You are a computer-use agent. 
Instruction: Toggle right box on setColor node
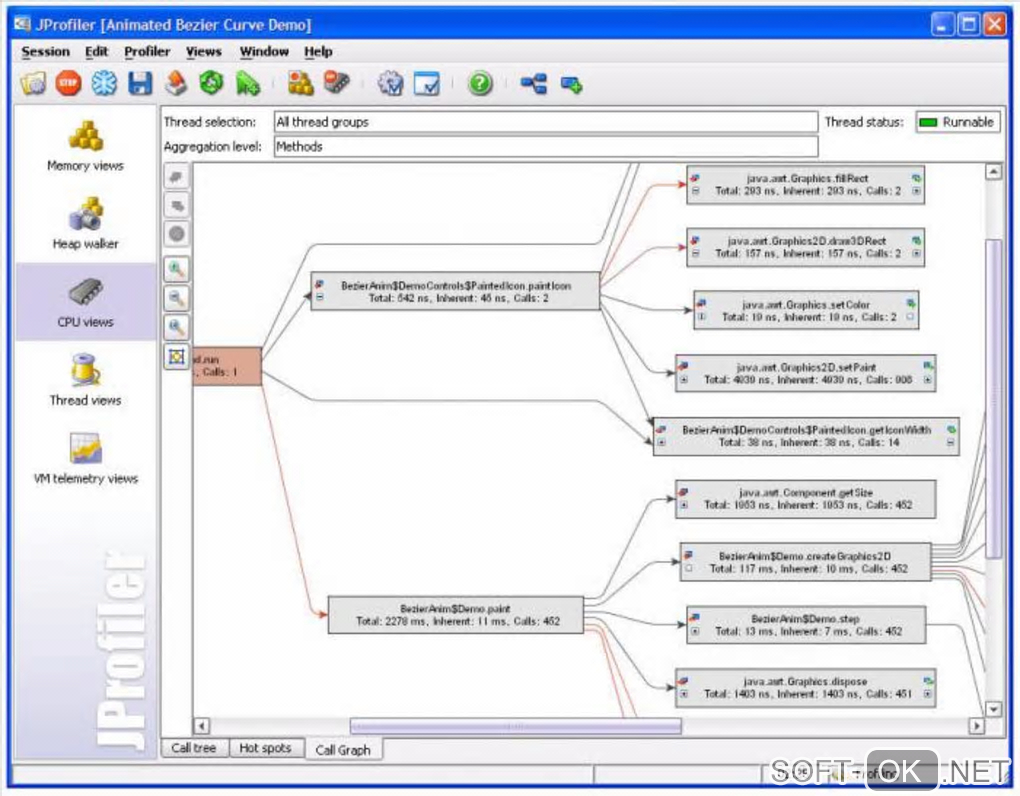910,317
